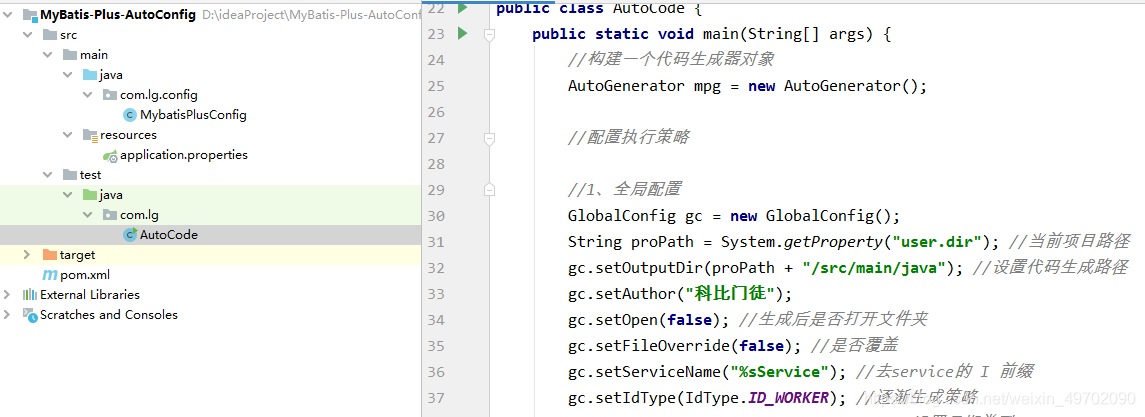Screen dimensions: 1145x417
Task: Collapse the com.lg package node
Action: [x=88, y=215]
